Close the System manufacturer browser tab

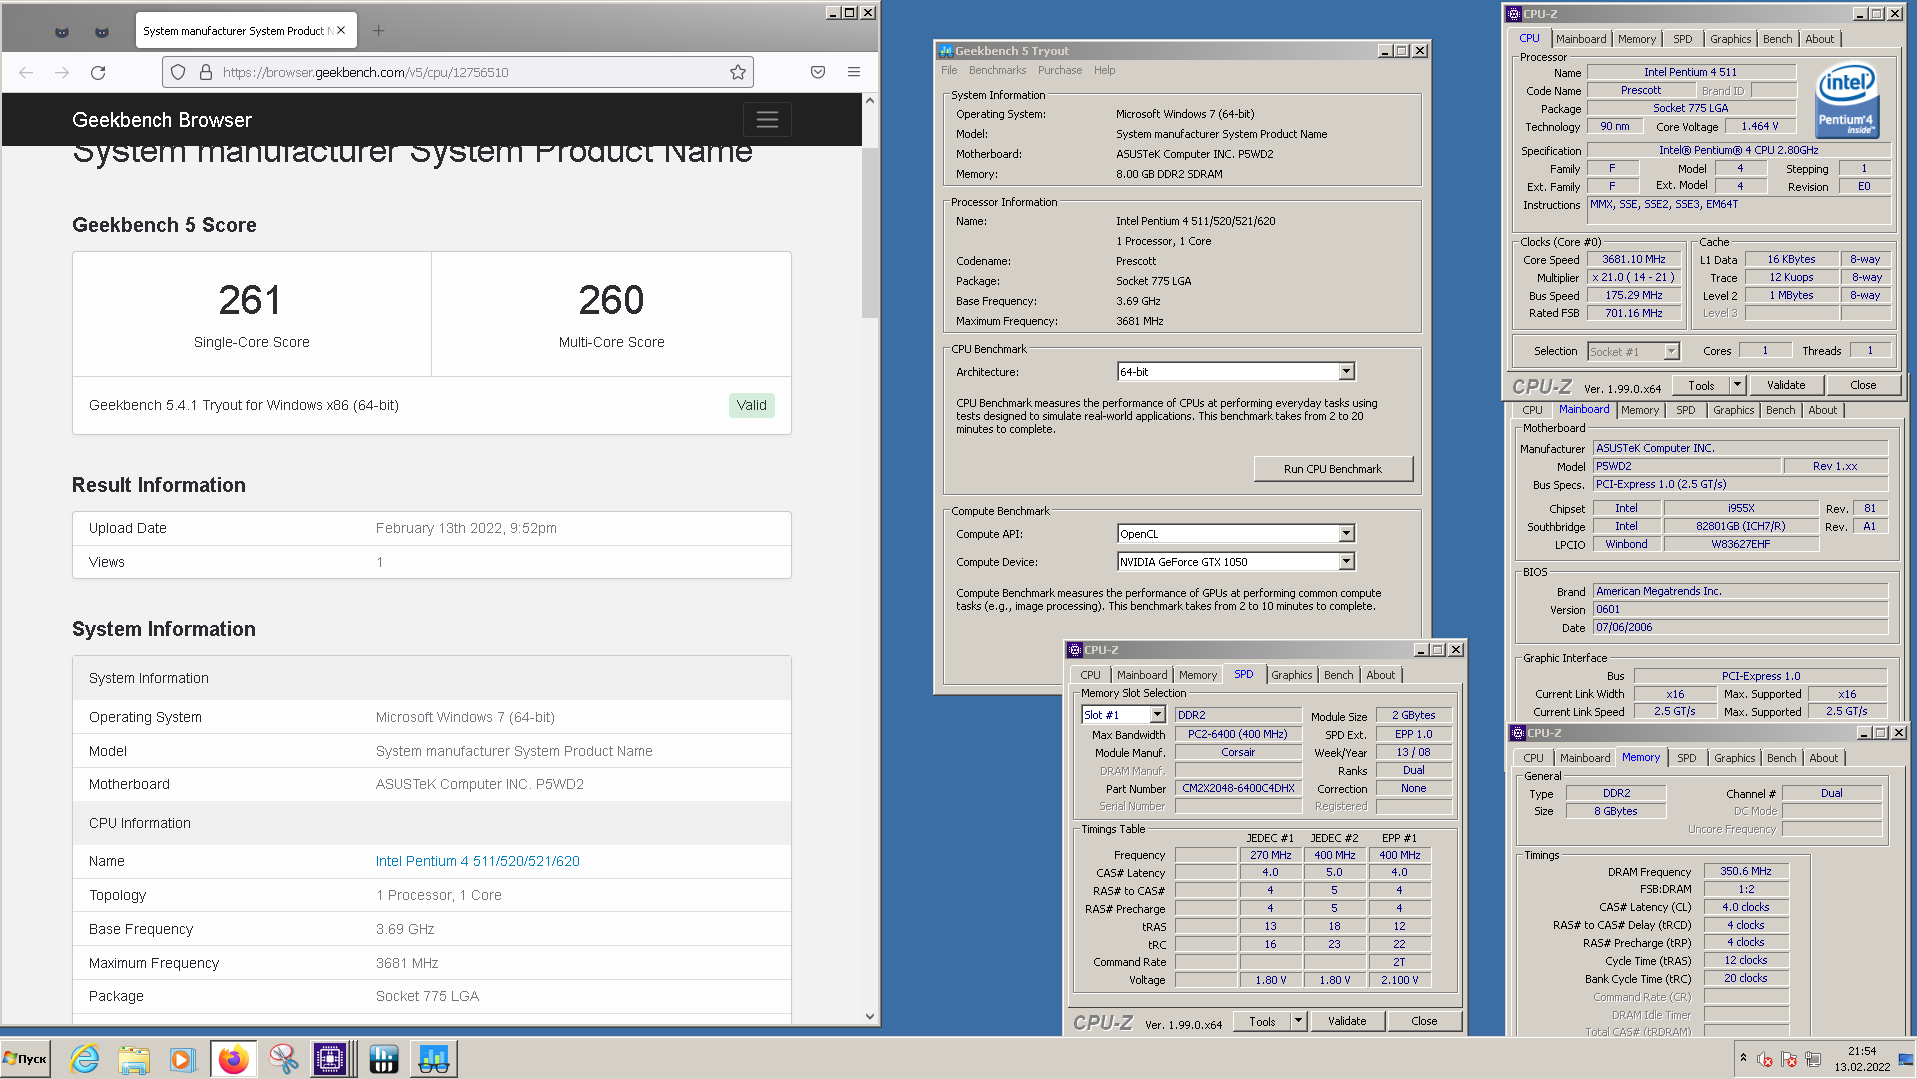coord(341,31)
